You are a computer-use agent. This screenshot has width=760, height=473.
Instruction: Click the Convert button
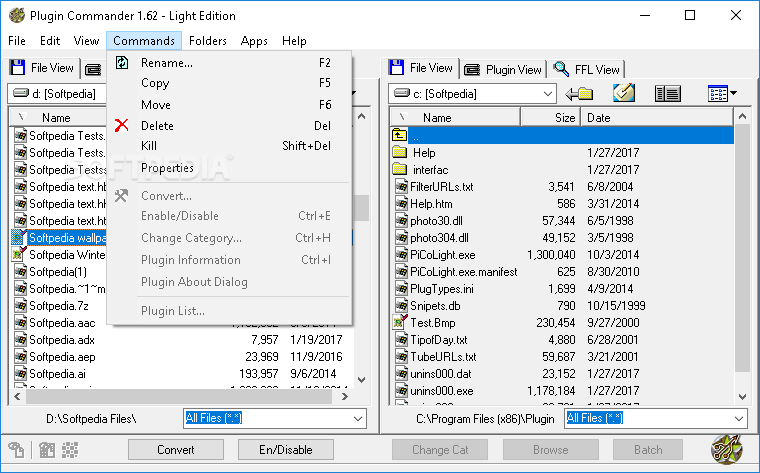[175, 450]
